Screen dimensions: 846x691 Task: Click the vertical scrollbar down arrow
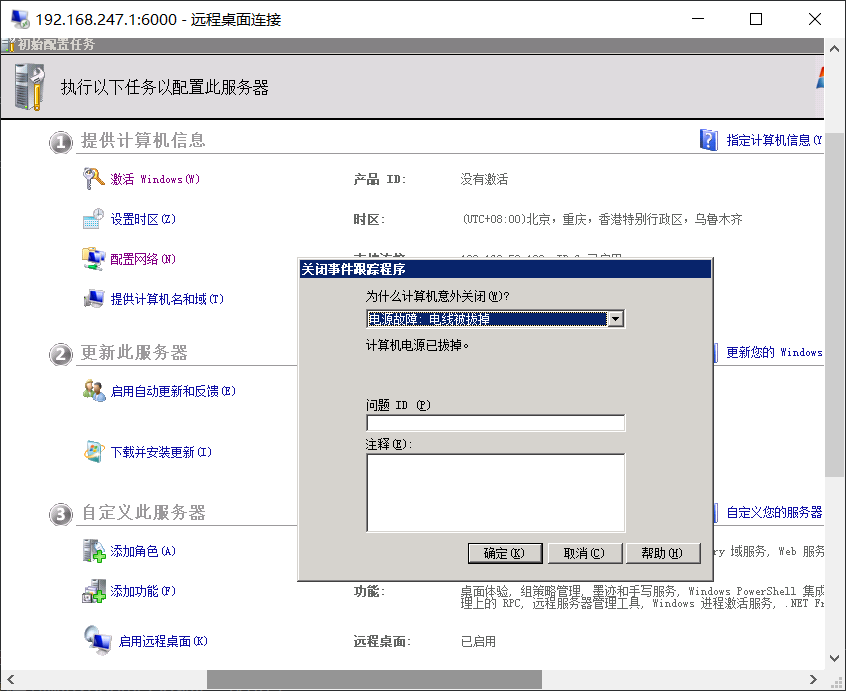click(835, 658)
